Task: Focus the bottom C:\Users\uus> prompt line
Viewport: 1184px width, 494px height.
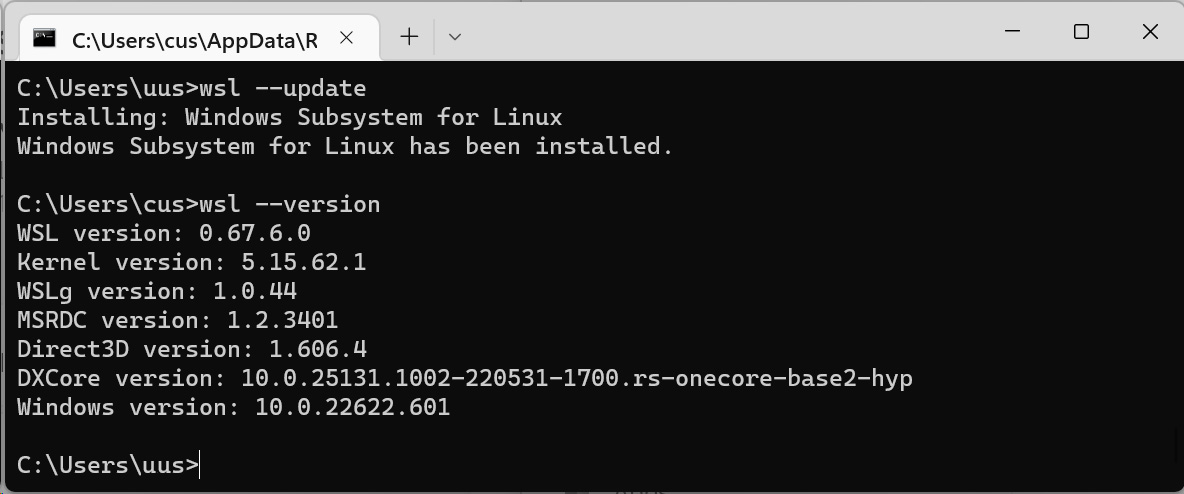Action: (108, 465)
